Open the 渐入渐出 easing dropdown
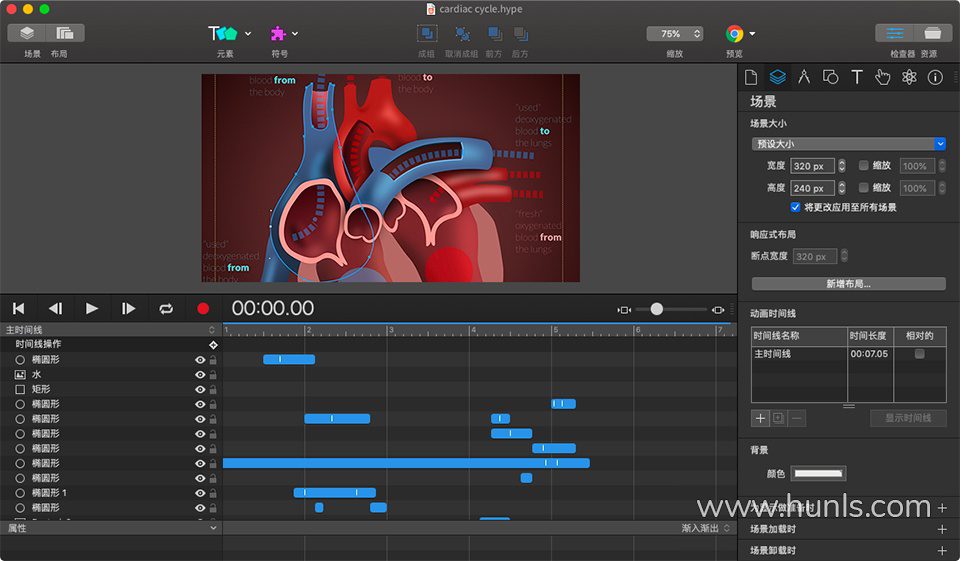 pyautogui.click(x=705, y=528)
